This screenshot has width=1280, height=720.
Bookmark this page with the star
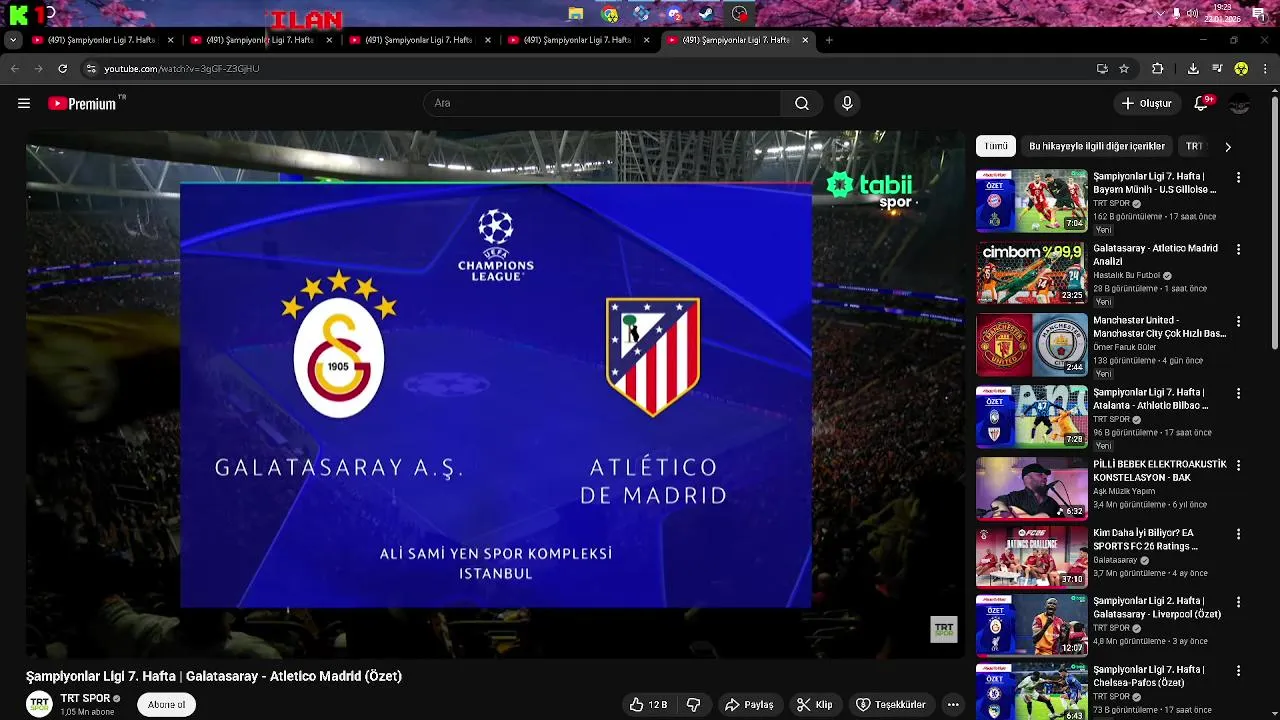[1124, 69]
